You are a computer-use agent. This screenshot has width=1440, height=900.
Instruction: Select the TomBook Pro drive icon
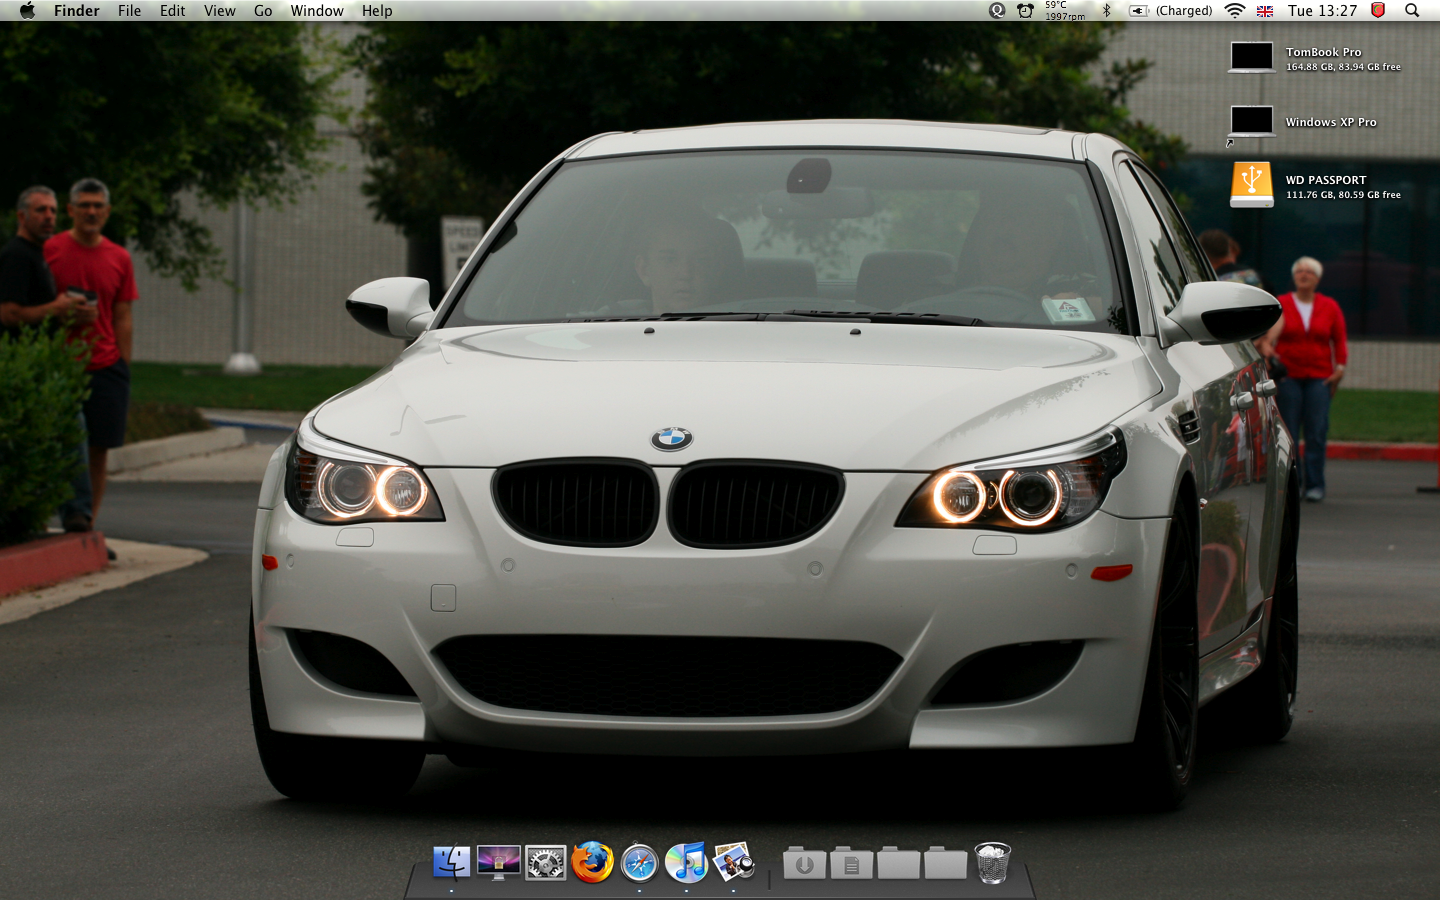pyautogui.click(x=1252, y=57)
